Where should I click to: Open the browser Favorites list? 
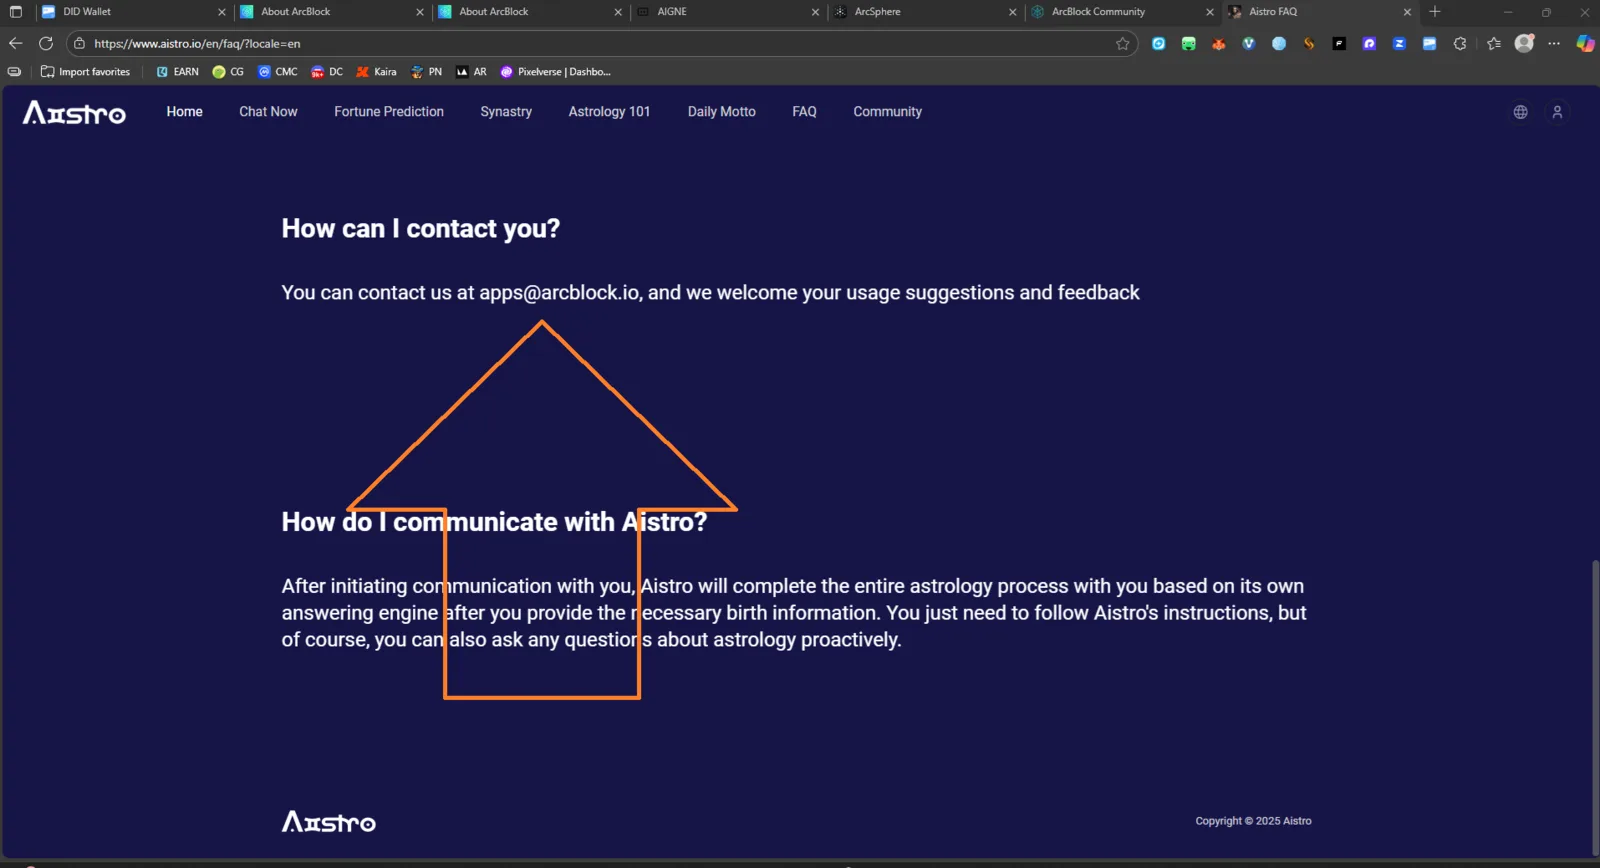pyautogui.click(x=1494, y=43)
